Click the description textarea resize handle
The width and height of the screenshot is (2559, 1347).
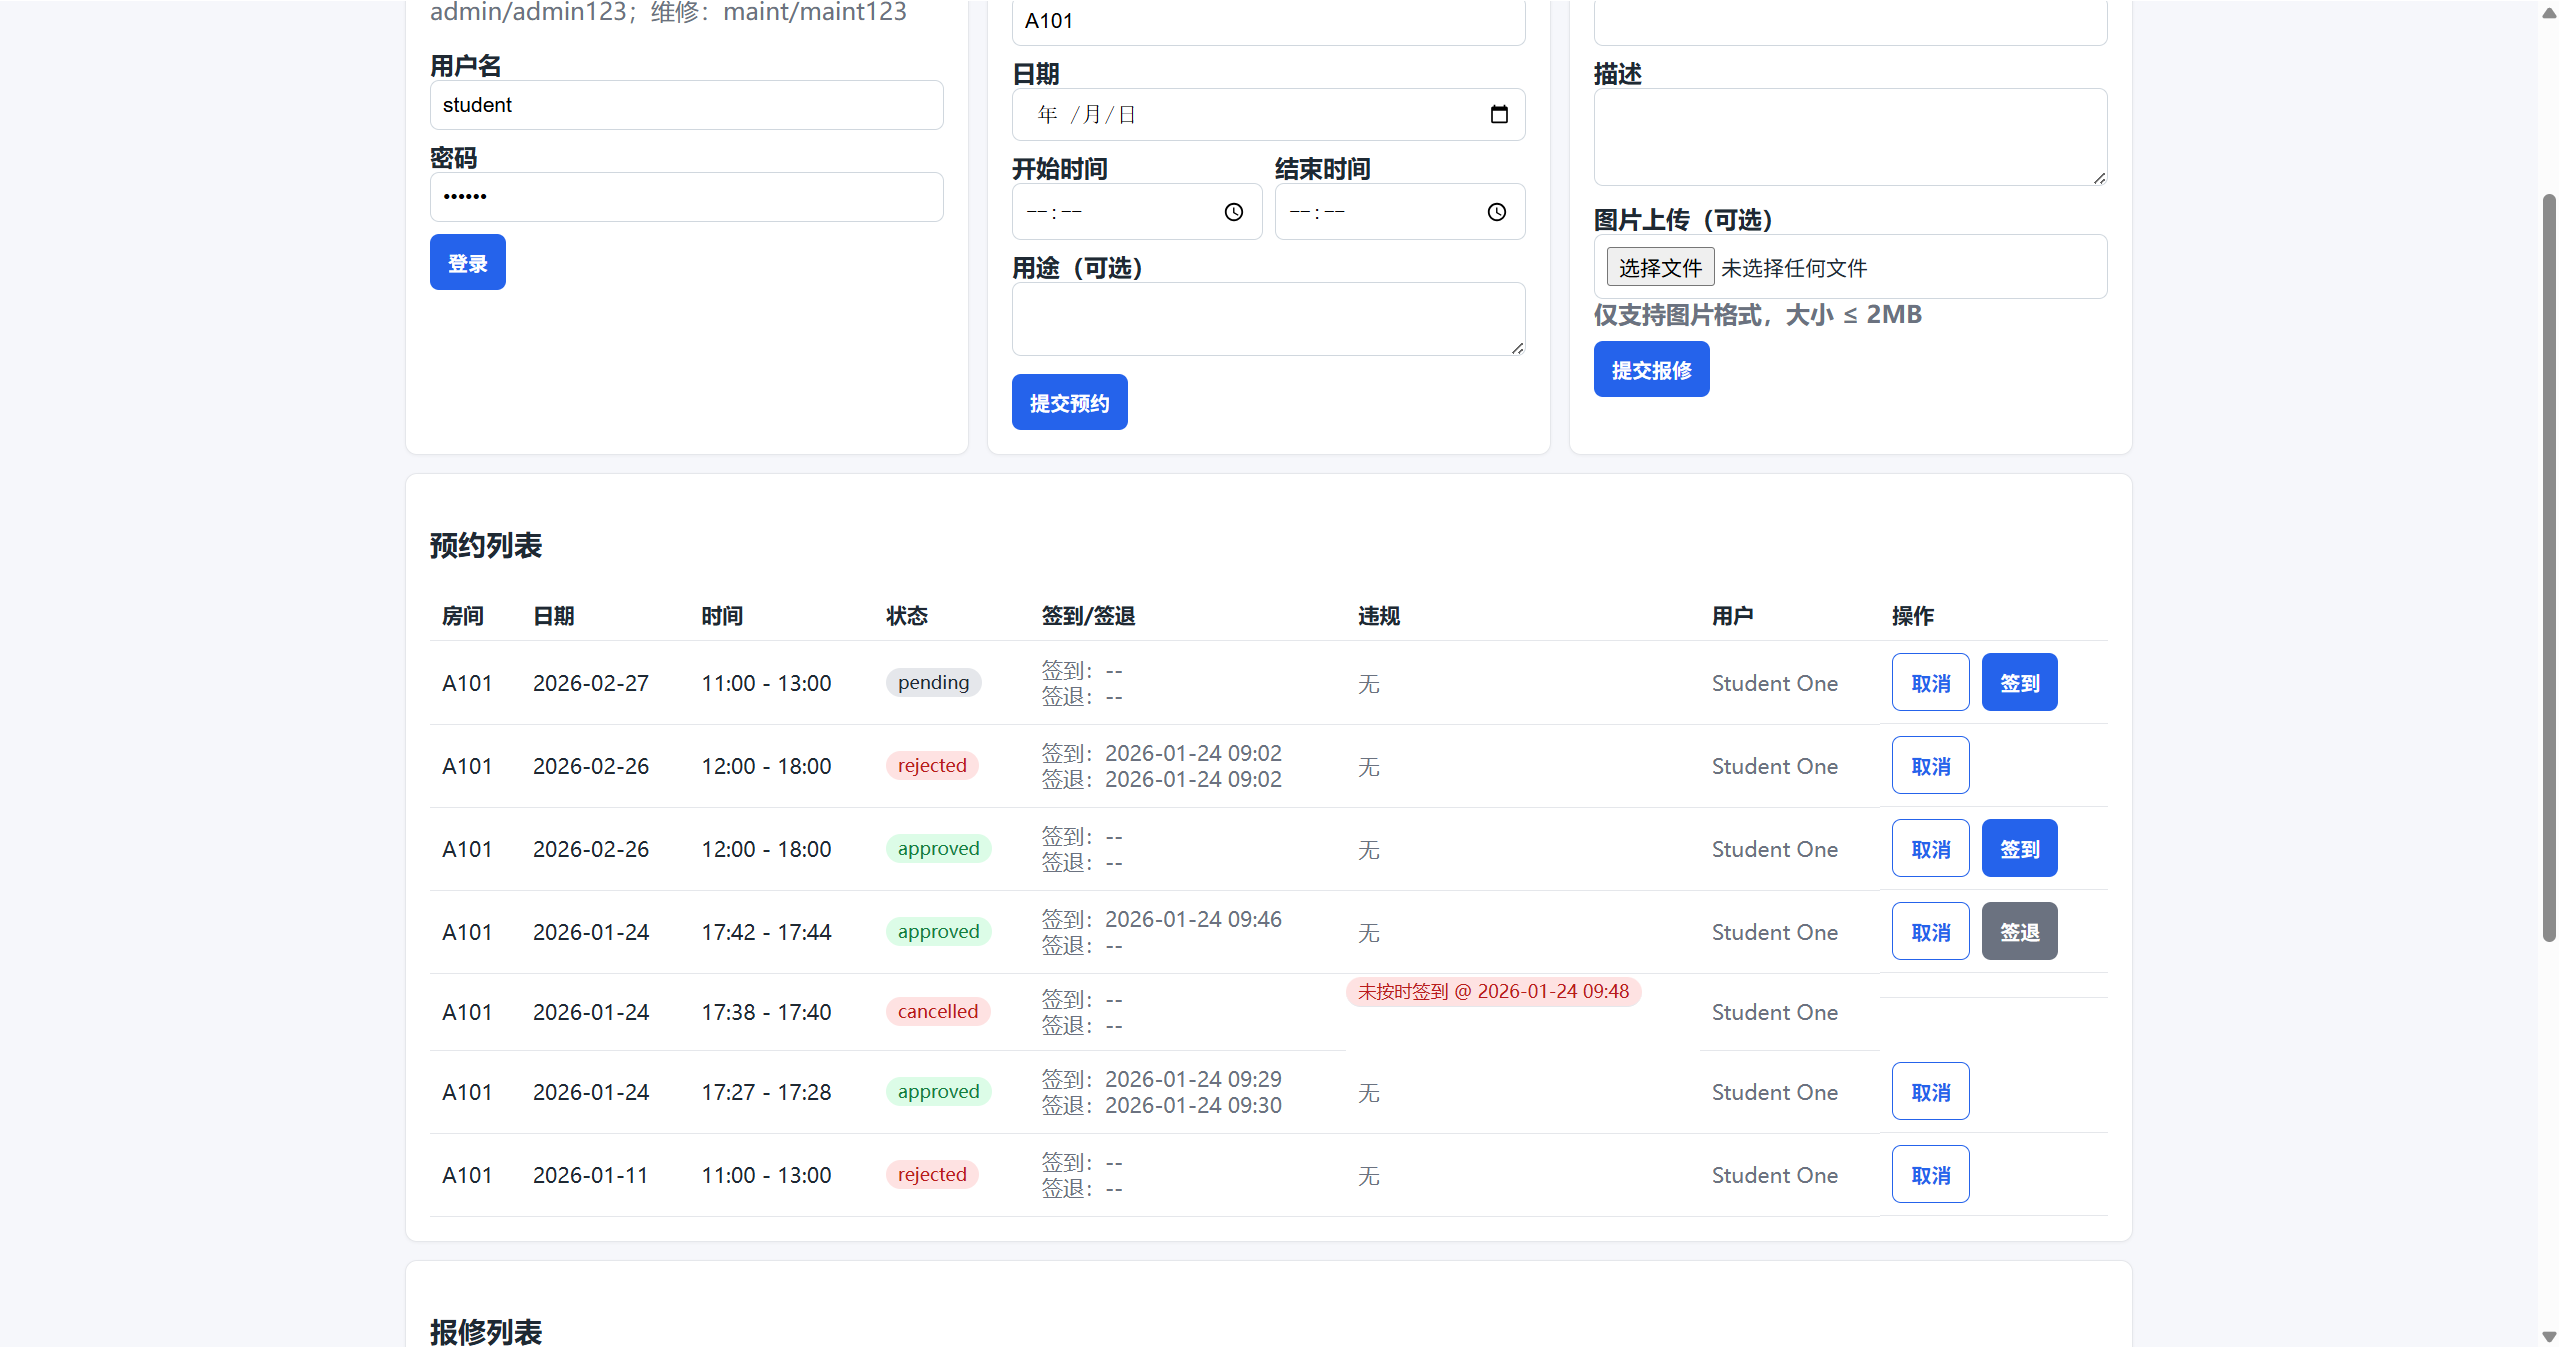coord(2099,178)
